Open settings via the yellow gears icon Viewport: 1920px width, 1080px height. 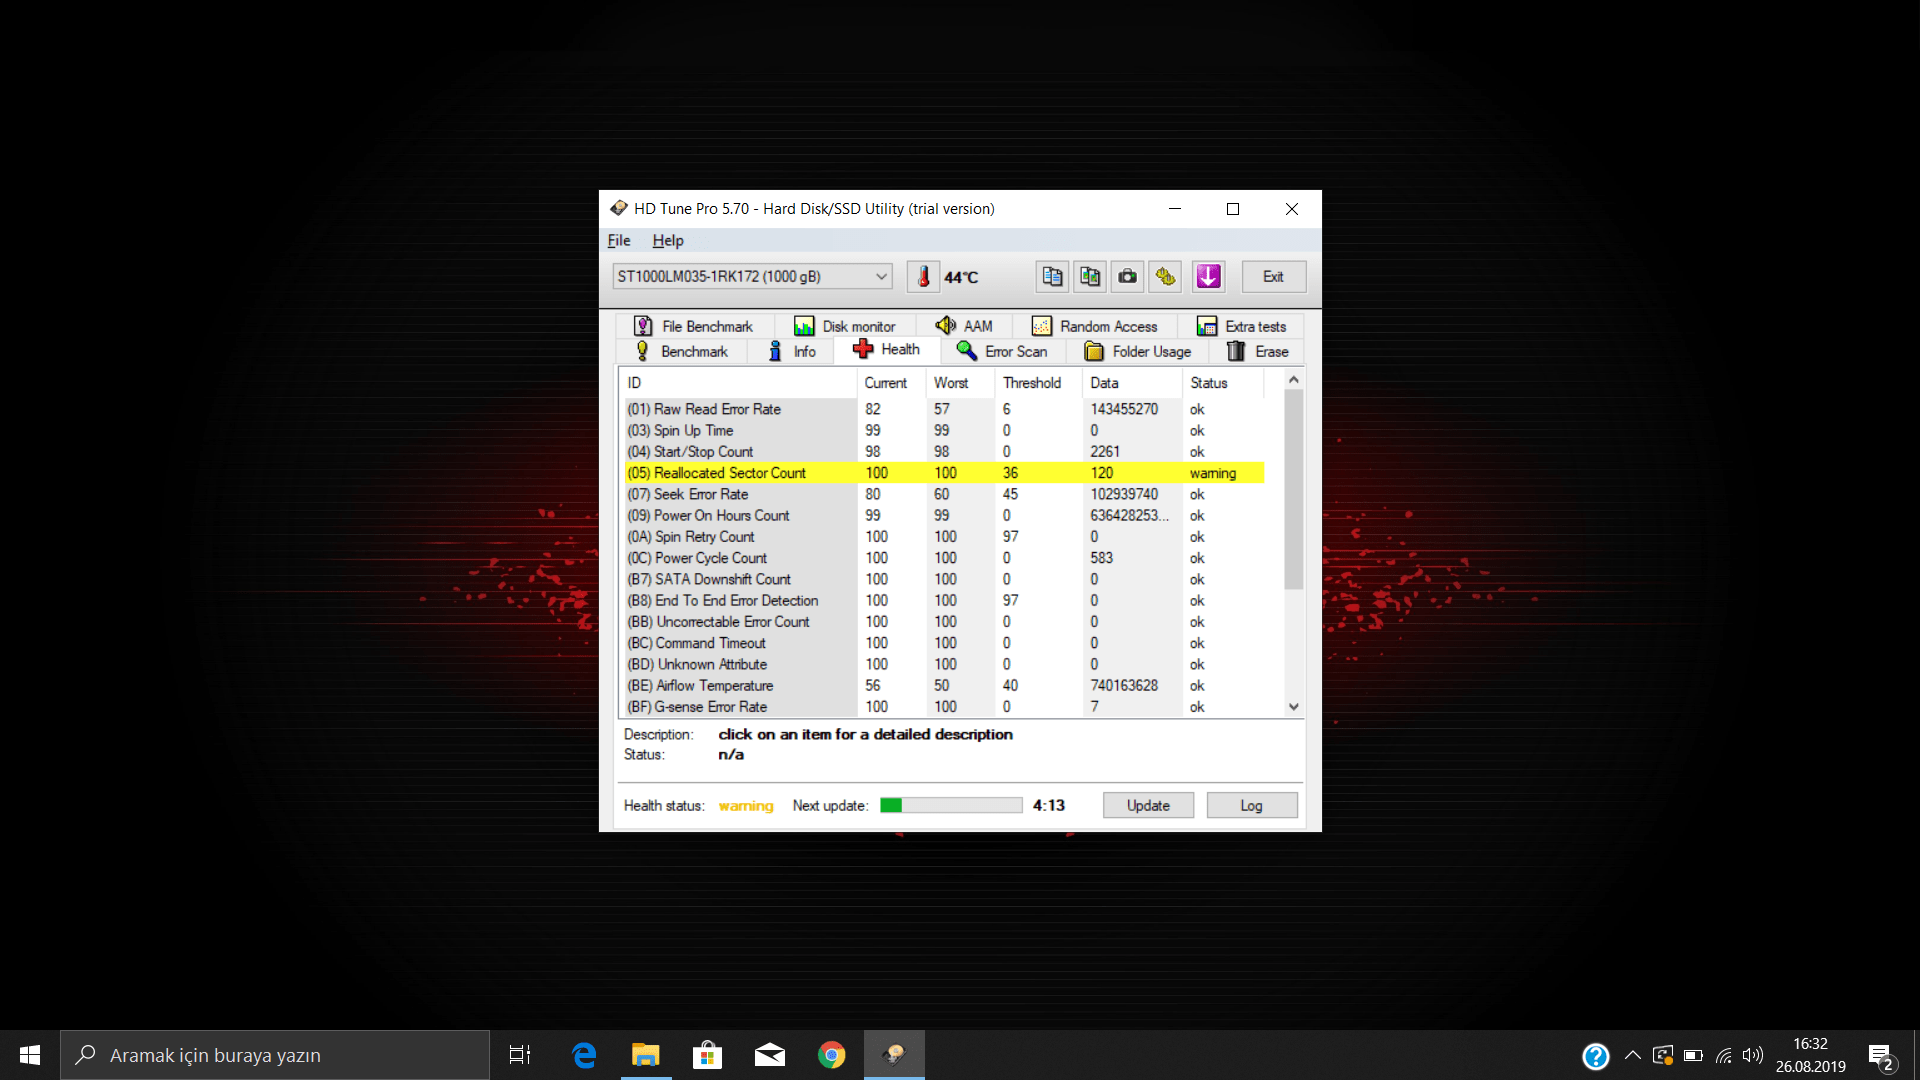(1164, 276)
